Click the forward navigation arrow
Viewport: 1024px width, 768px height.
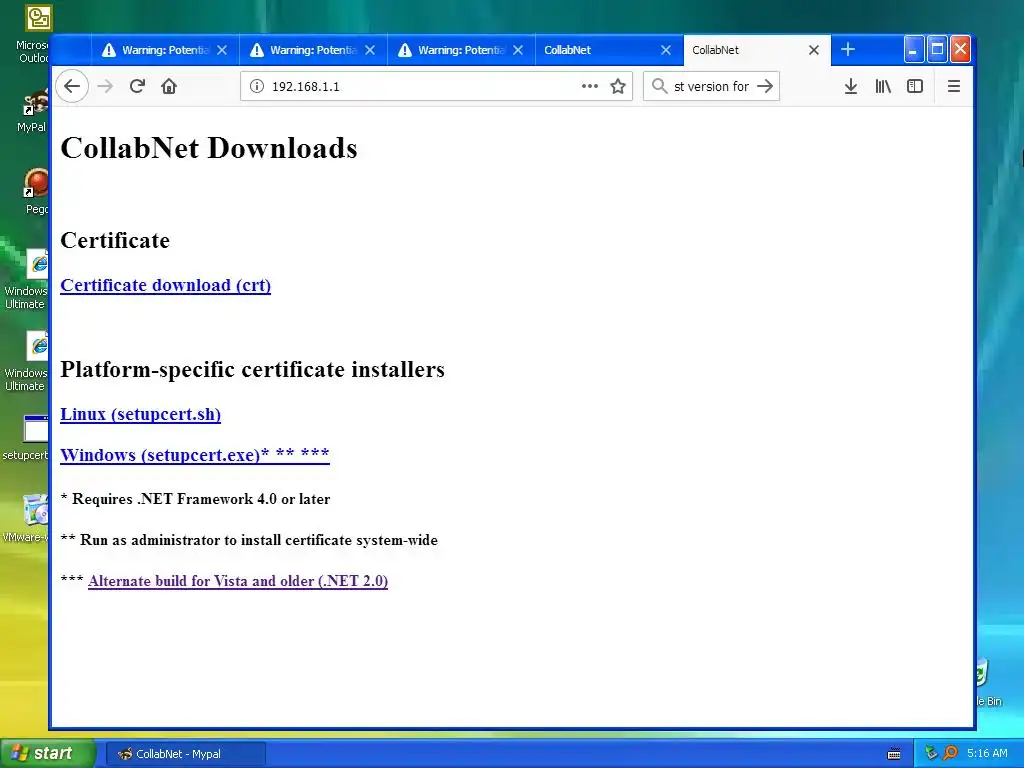[105, 86]
